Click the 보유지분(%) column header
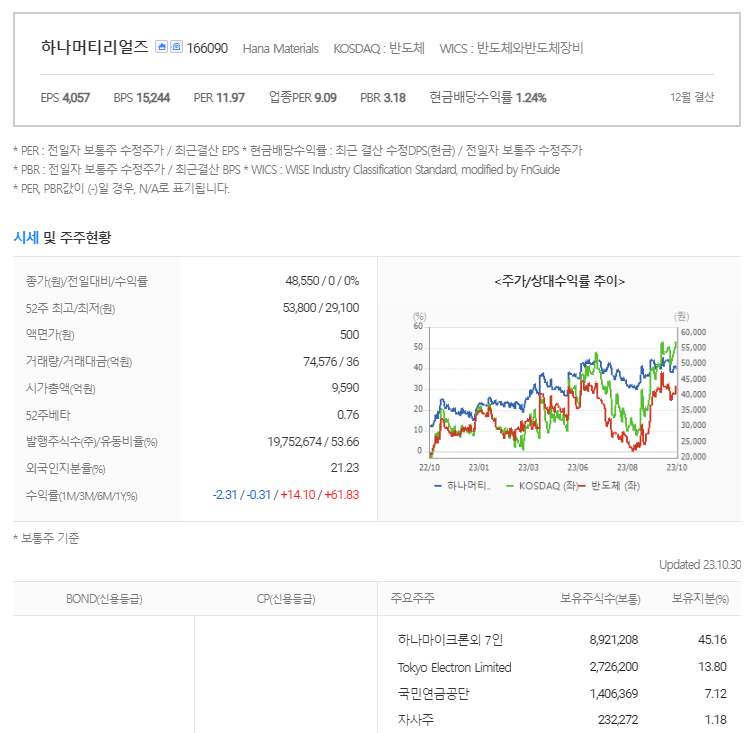The width and height of the screenshot is (745, 733). pos(700,598)
